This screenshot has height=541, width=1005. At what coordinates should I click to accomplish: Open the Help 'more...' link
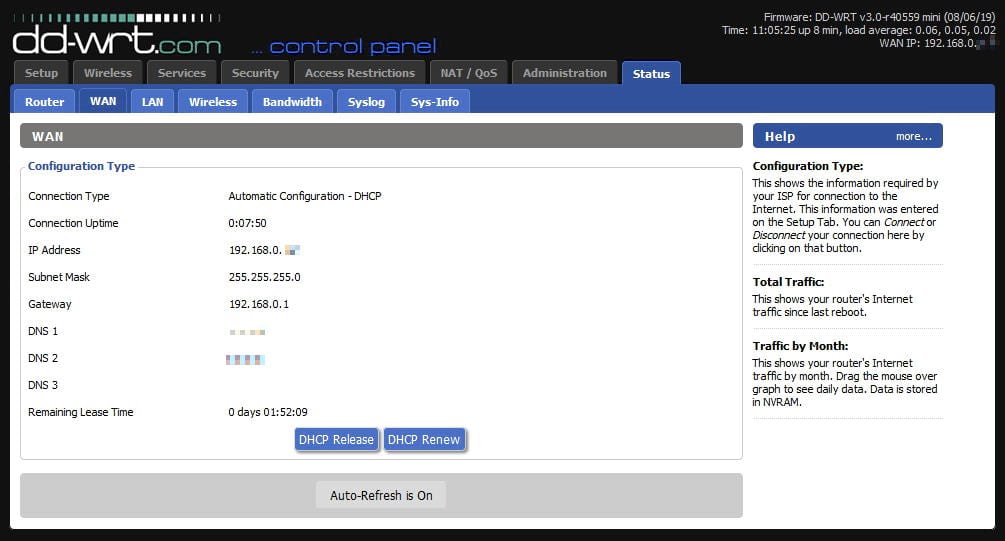913,137
